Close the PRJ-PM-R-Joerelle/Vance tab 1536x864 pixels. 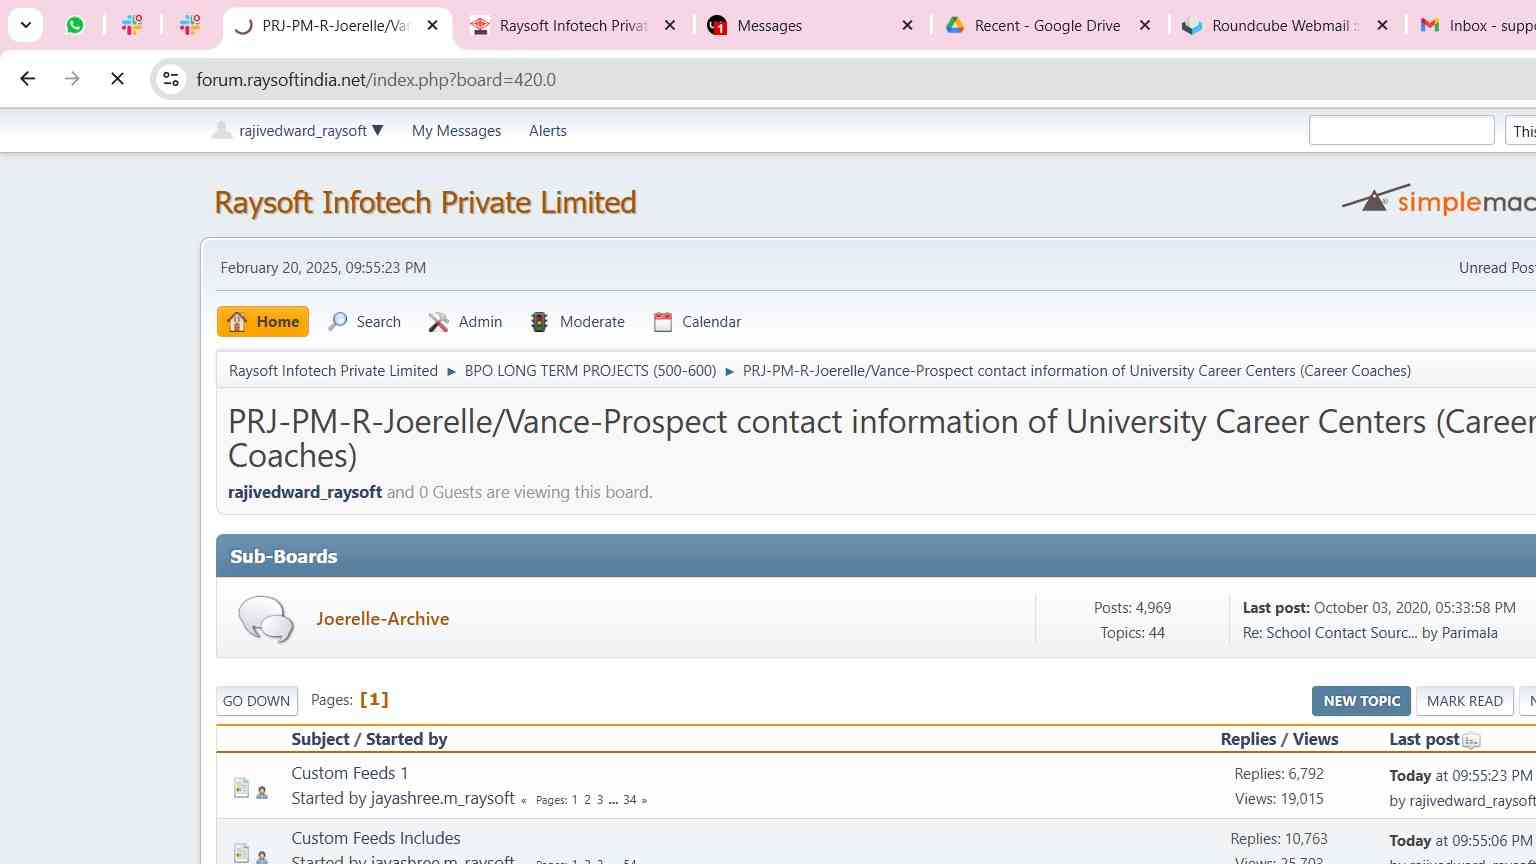tap(432, 25)
